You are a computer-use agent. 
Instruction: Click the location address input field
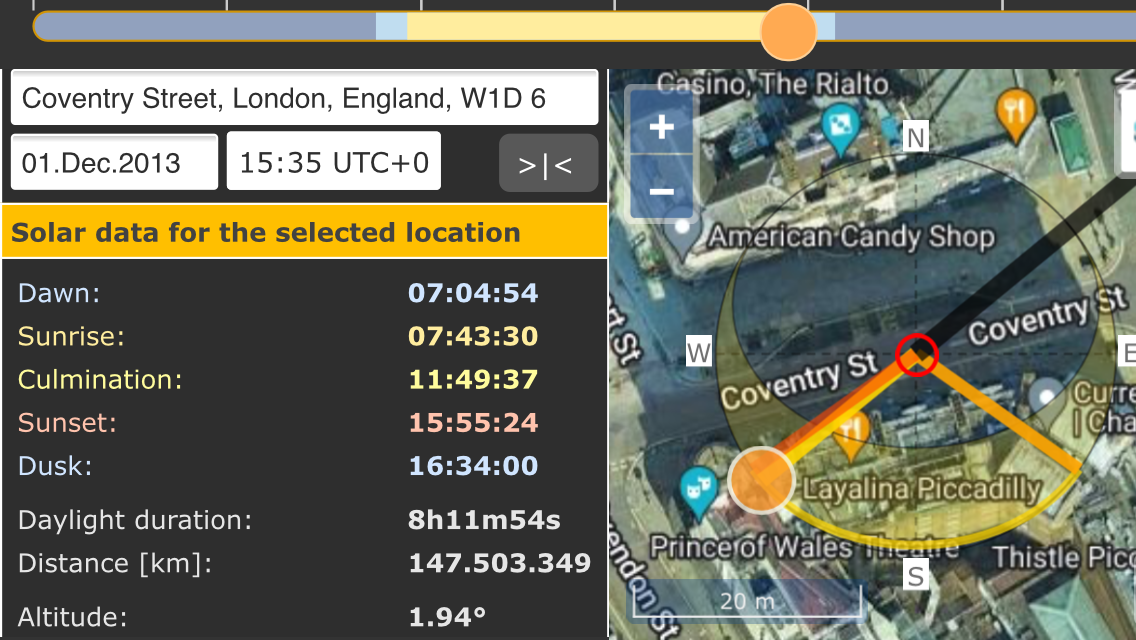click(304, 98)
